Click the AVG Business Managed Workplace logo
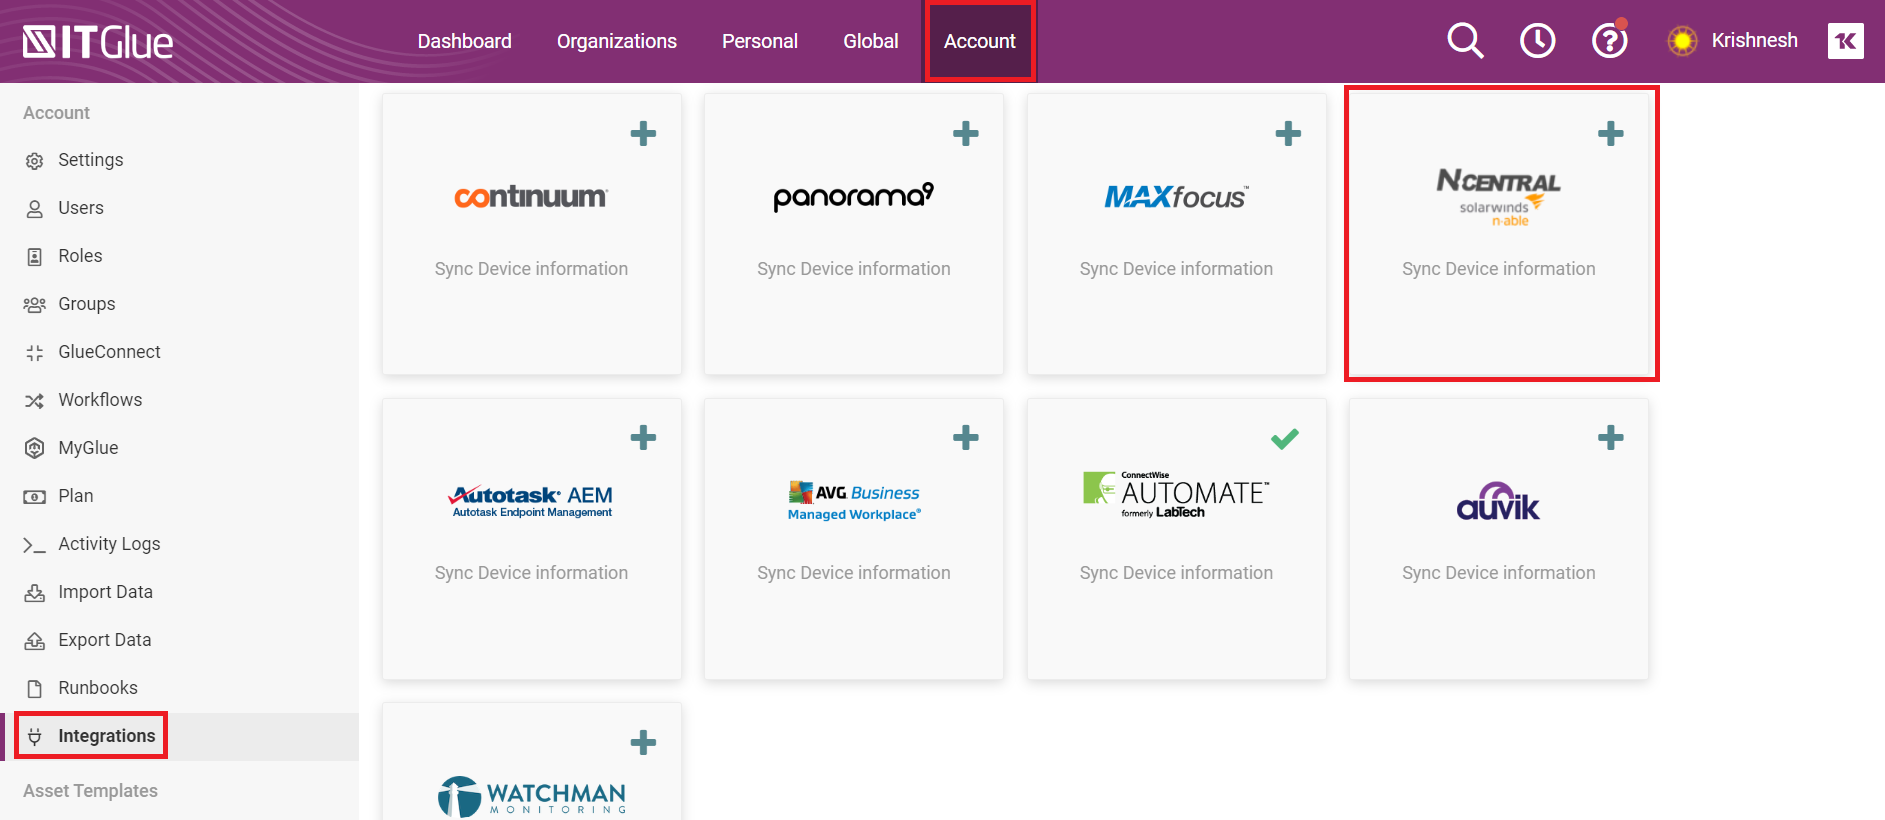This screenshot has height=820, width=1885. (x=853, y=501)
